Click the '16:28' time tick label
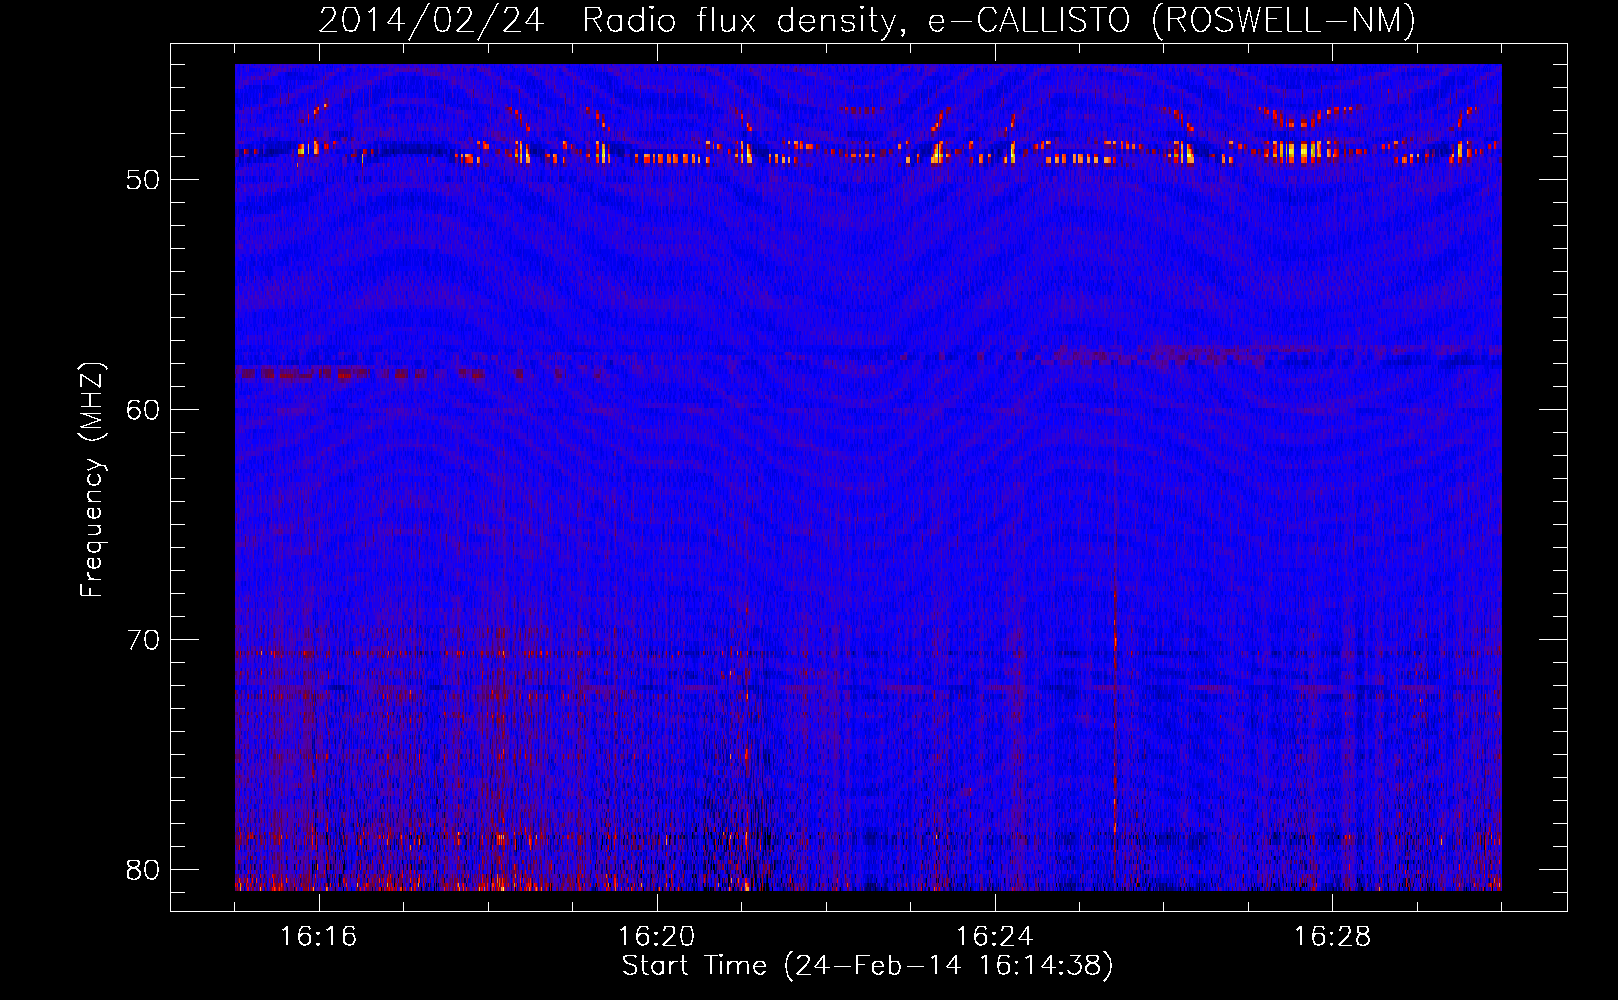 [1332, 937]
